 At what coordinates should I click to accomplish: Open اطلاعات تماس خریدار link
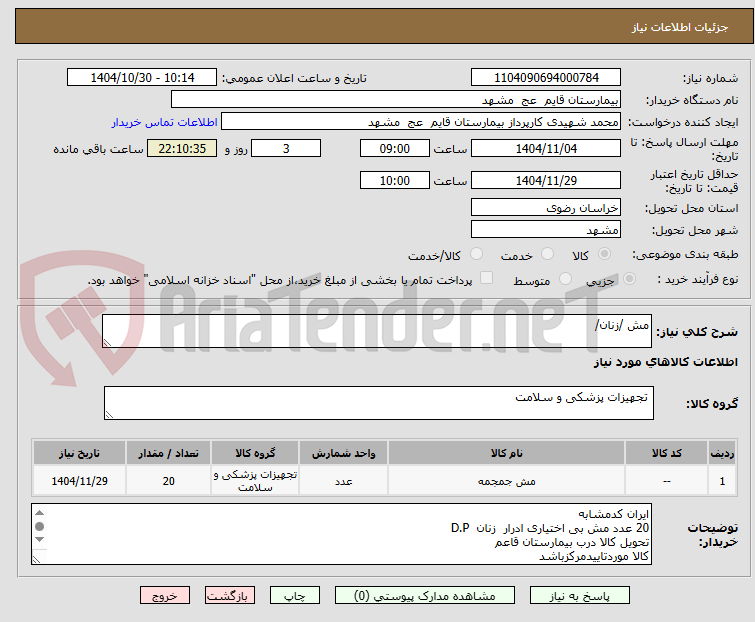click(165, 122)
